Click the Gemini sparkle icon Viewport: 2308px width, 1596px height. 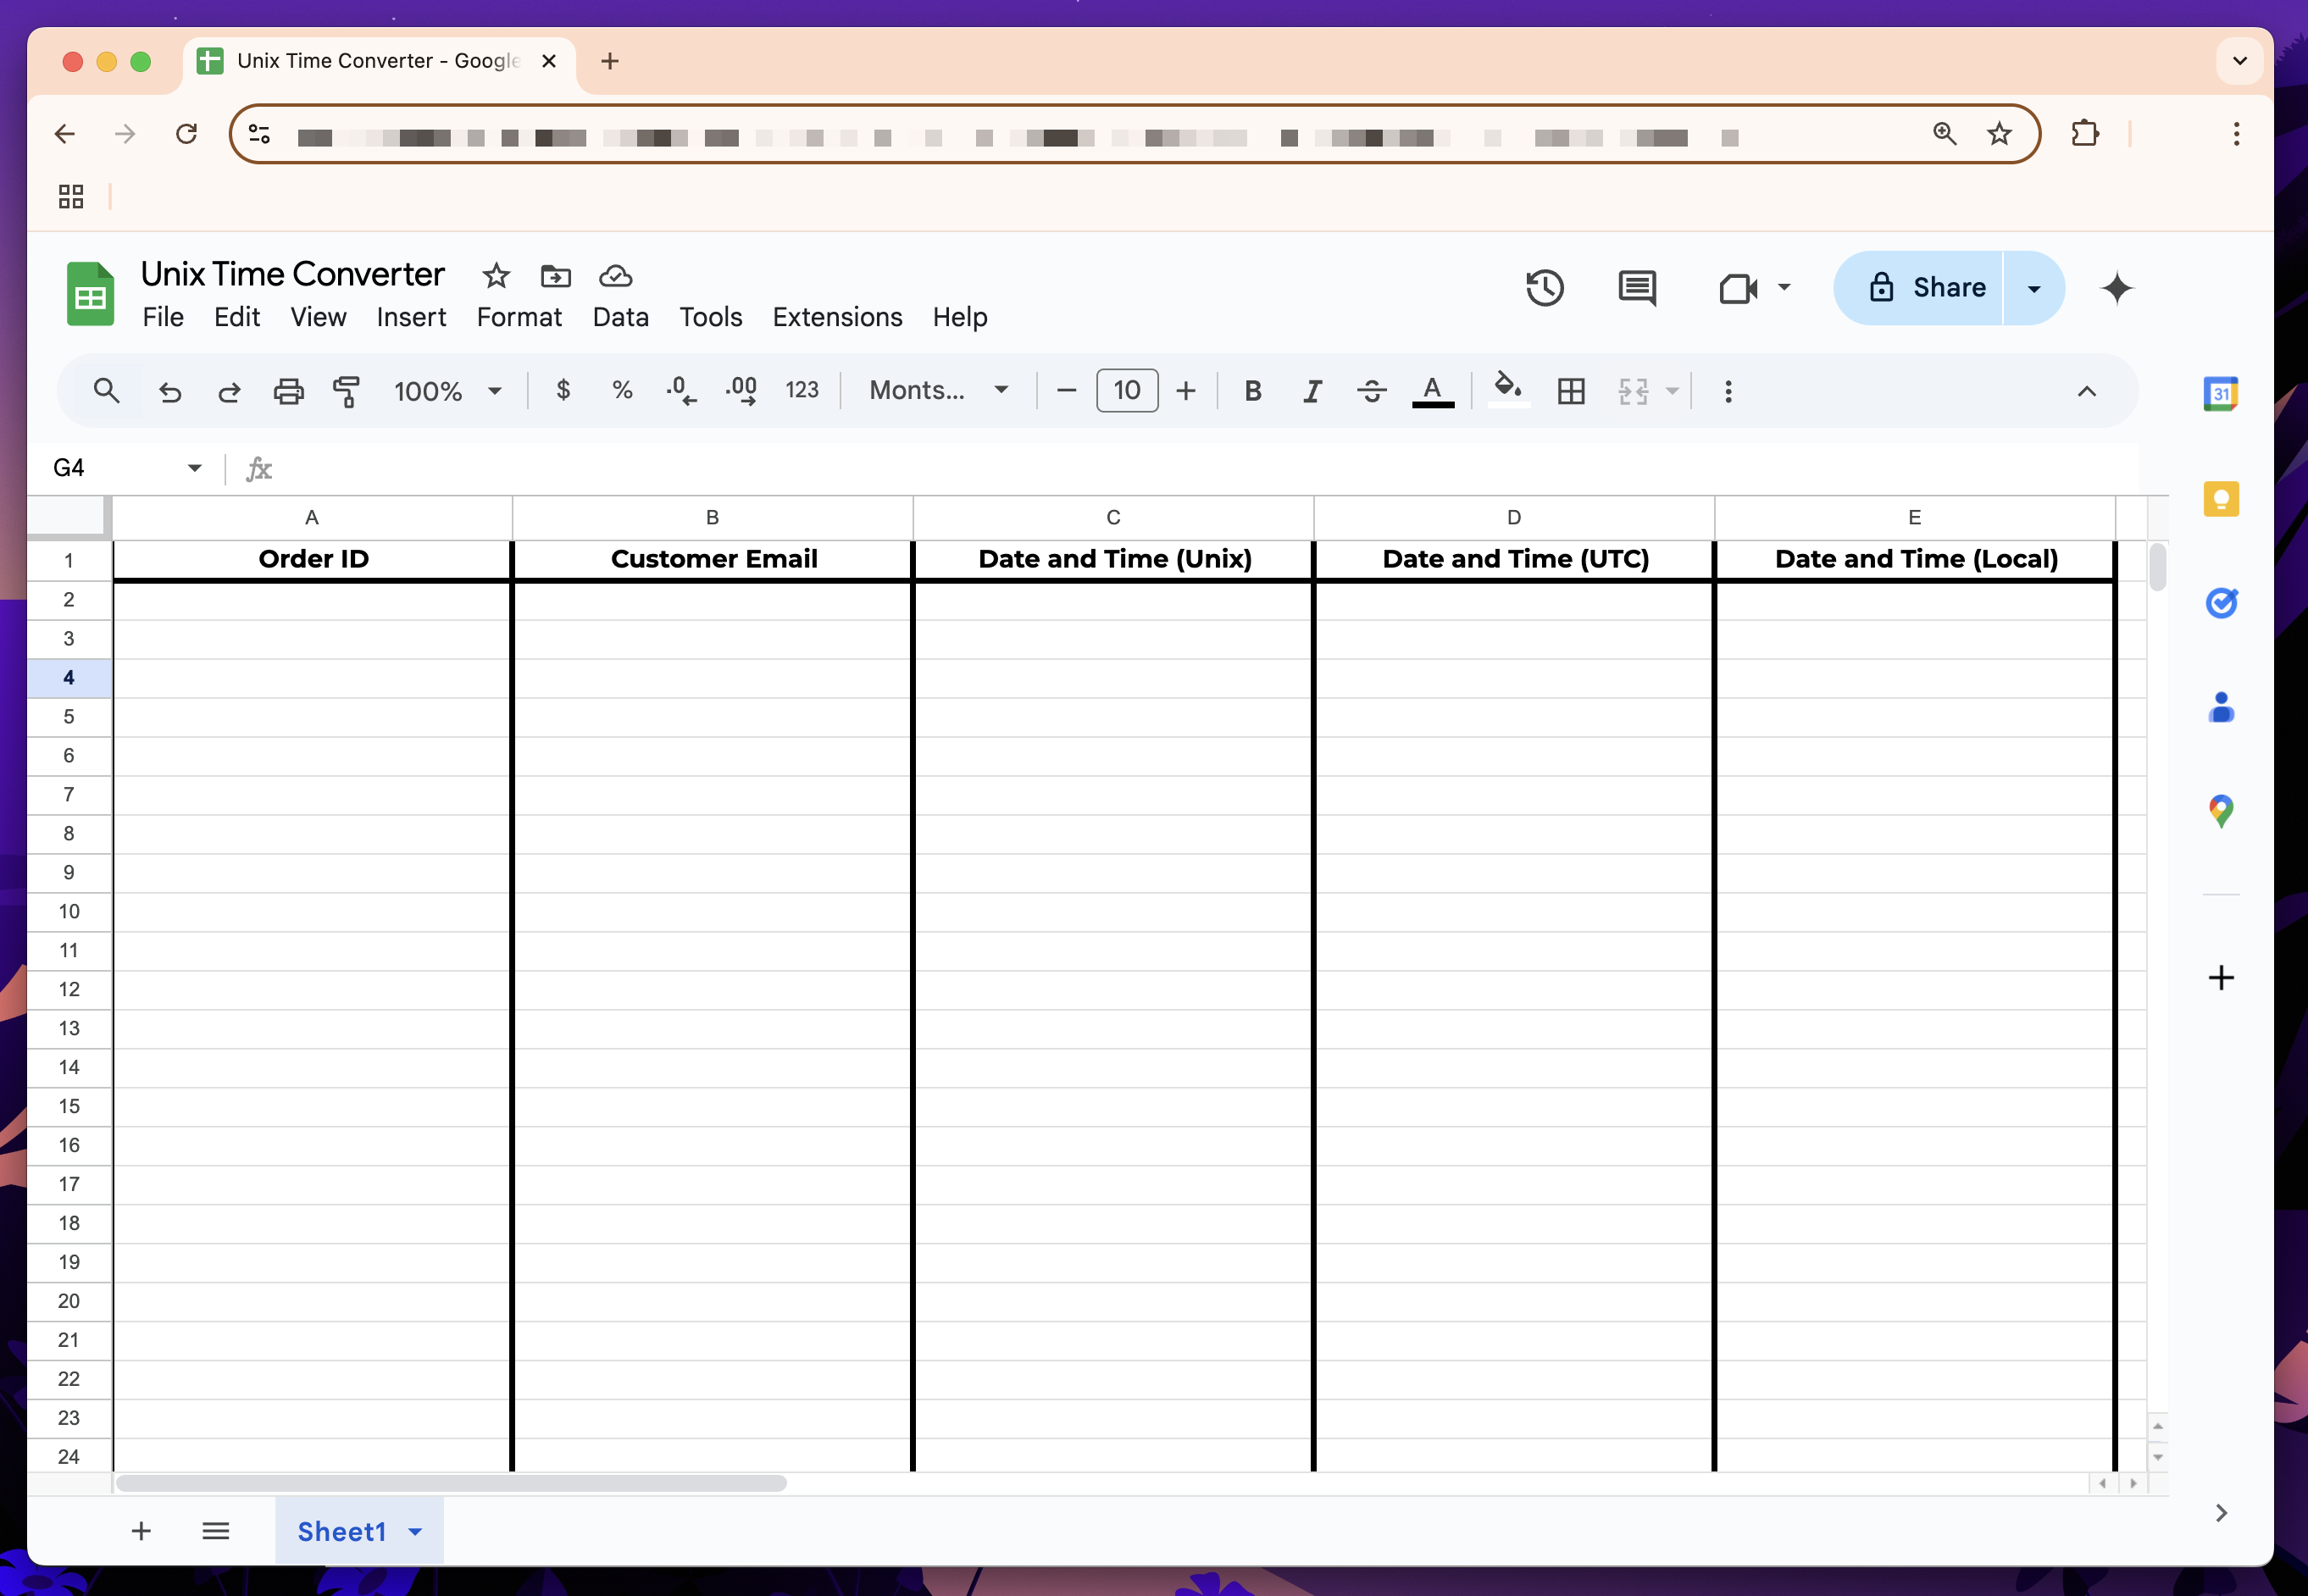tap(2116, 288)
